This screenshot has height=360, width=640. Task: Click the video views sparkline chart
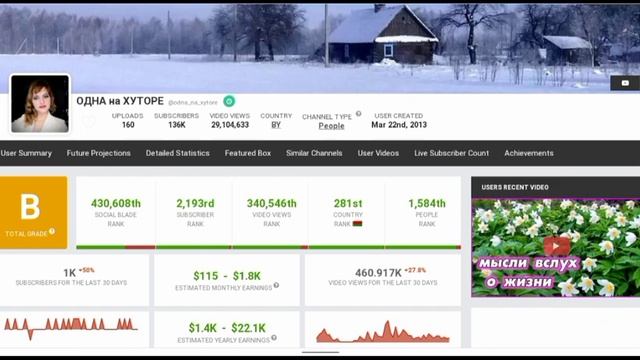coord(382,331)
